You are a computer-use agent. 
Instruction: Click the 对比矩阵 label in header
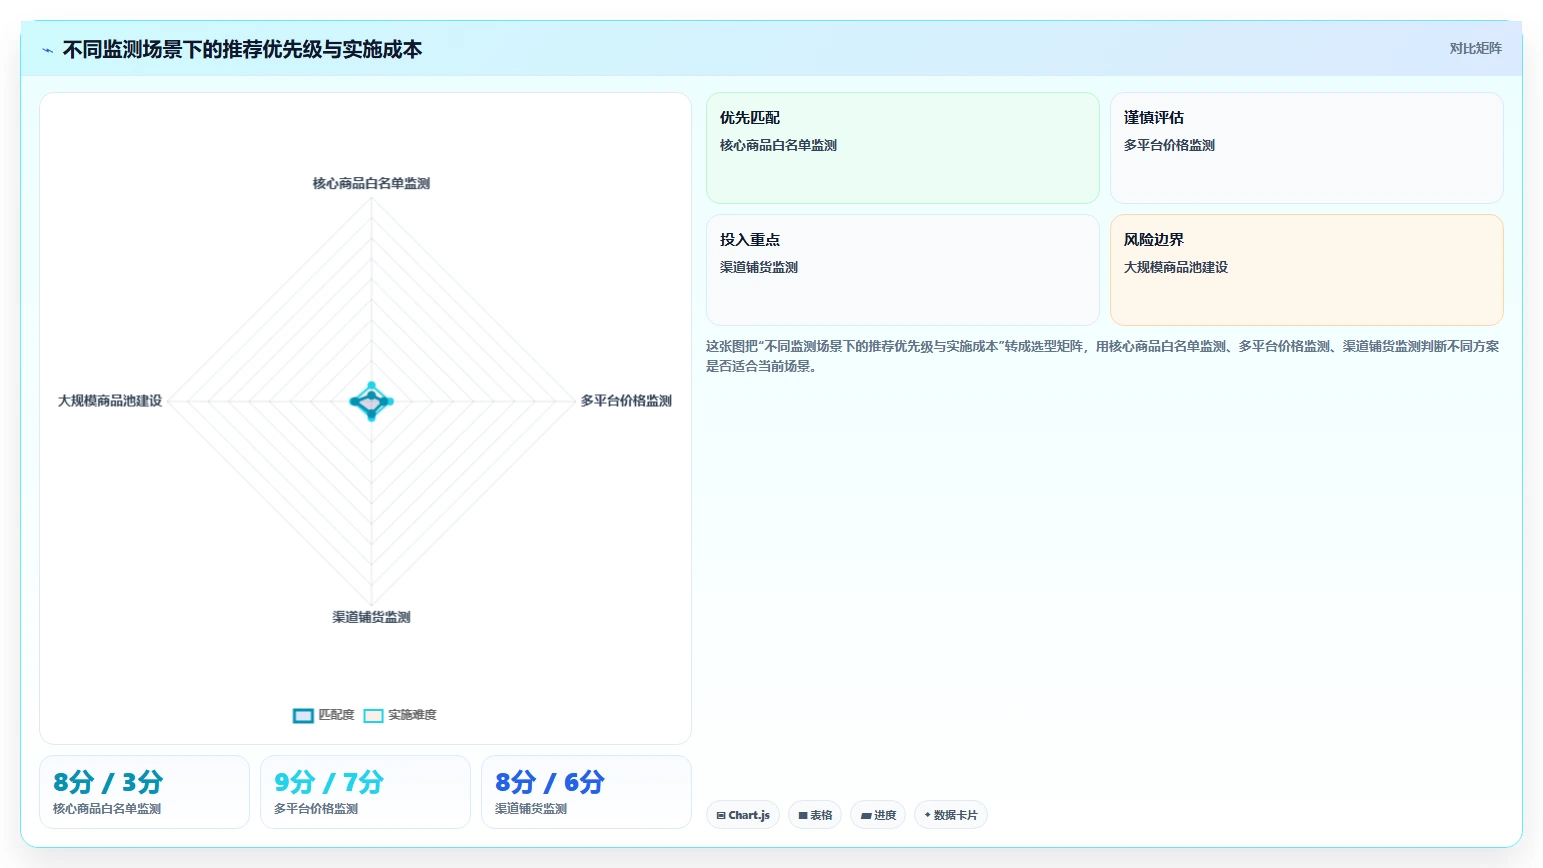click(x=1475, y=48)
